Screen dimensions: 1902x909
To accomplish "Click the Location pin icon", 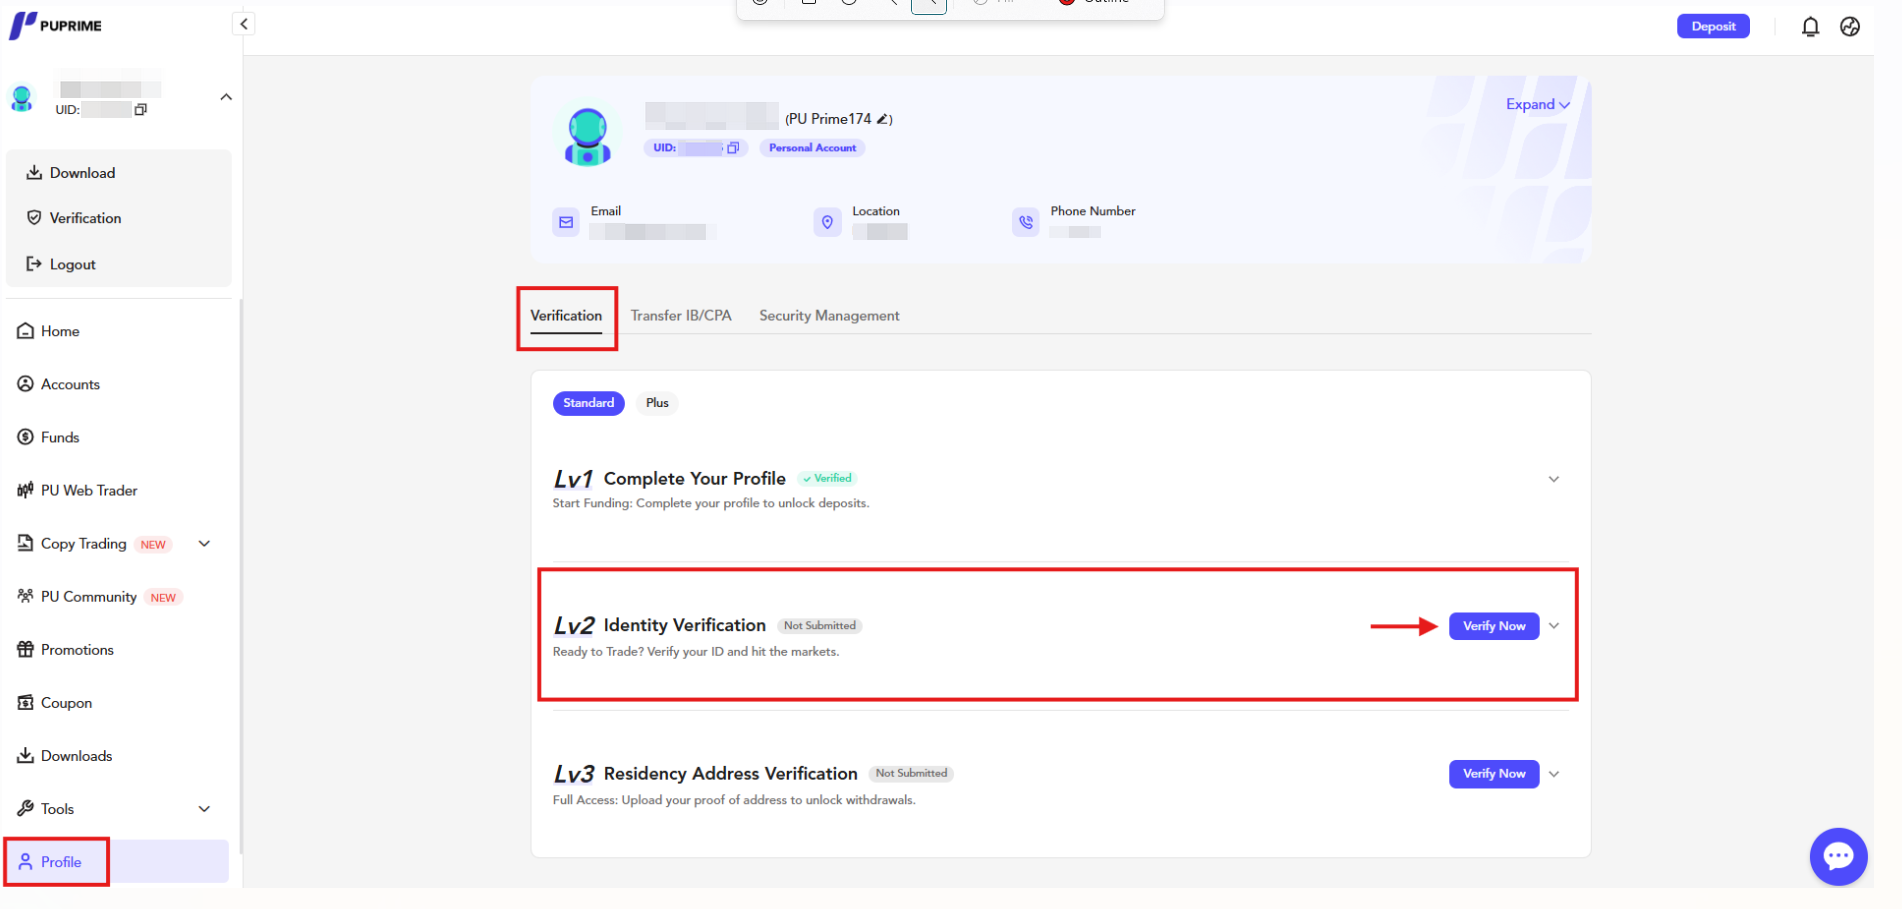I will click(x=827, y=222).
